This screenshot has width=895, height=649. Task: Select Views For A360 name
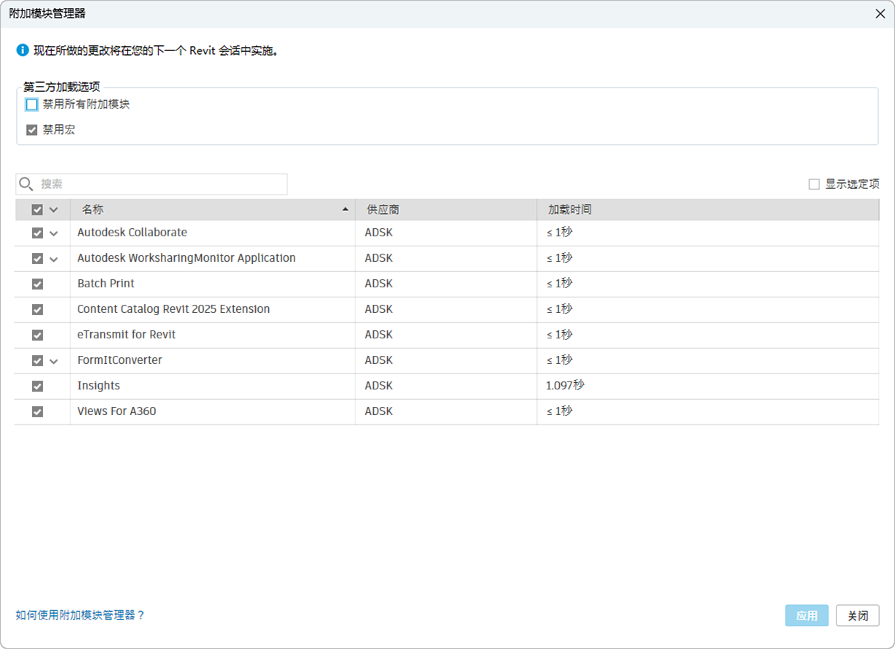[x=116, y=411]
